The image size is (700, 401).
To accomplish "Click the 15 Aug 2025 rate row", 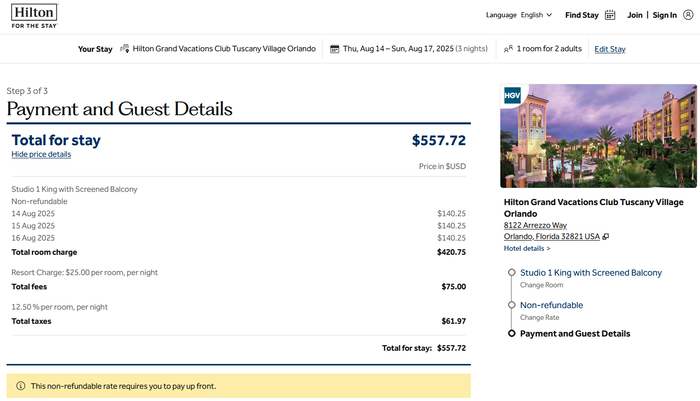I will pyautogui.click(x=238, y=226).
